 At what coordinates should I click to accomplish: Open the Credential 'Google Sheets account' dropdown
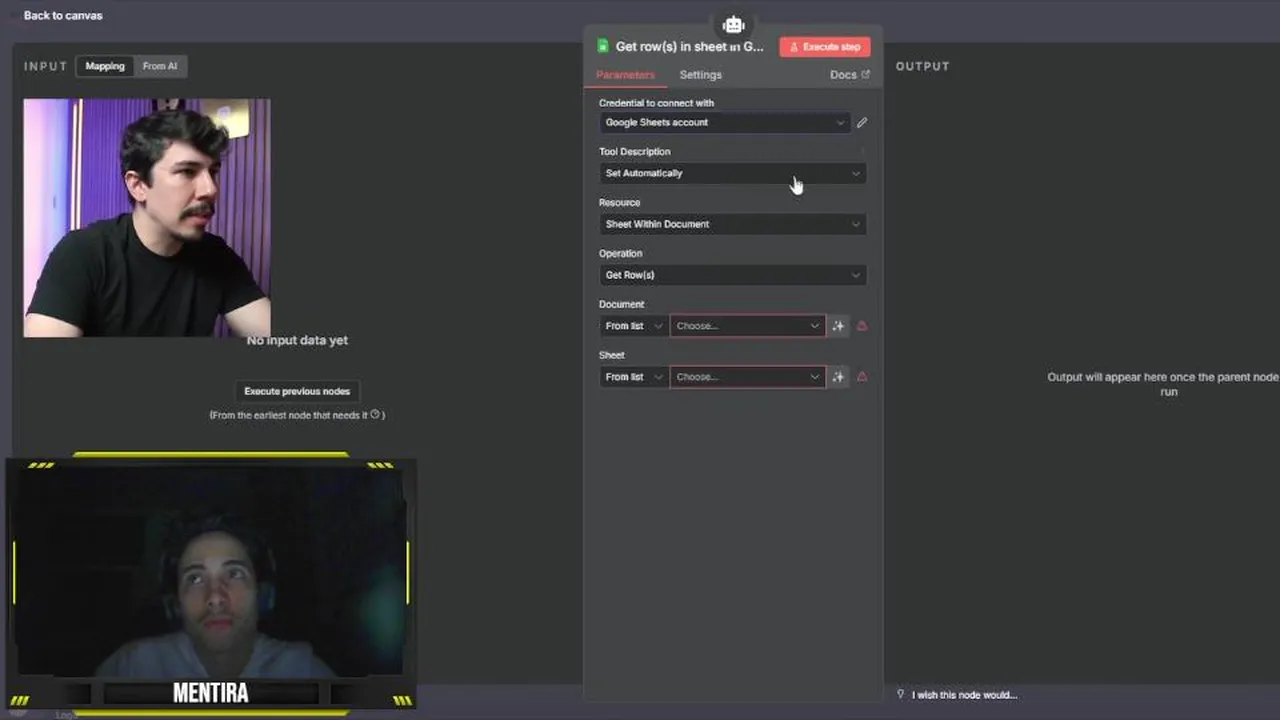[x=724, y=123]
